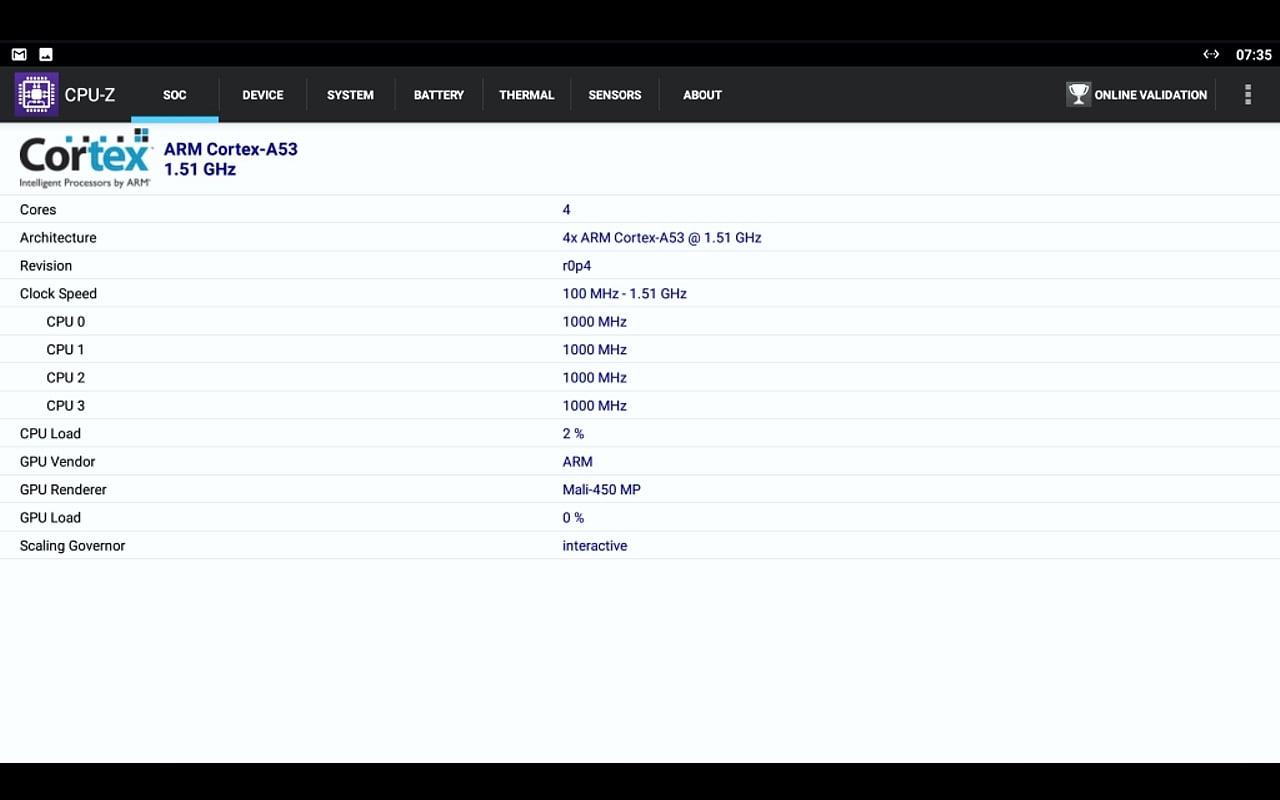Select the Cores row label

pos(38,210)
